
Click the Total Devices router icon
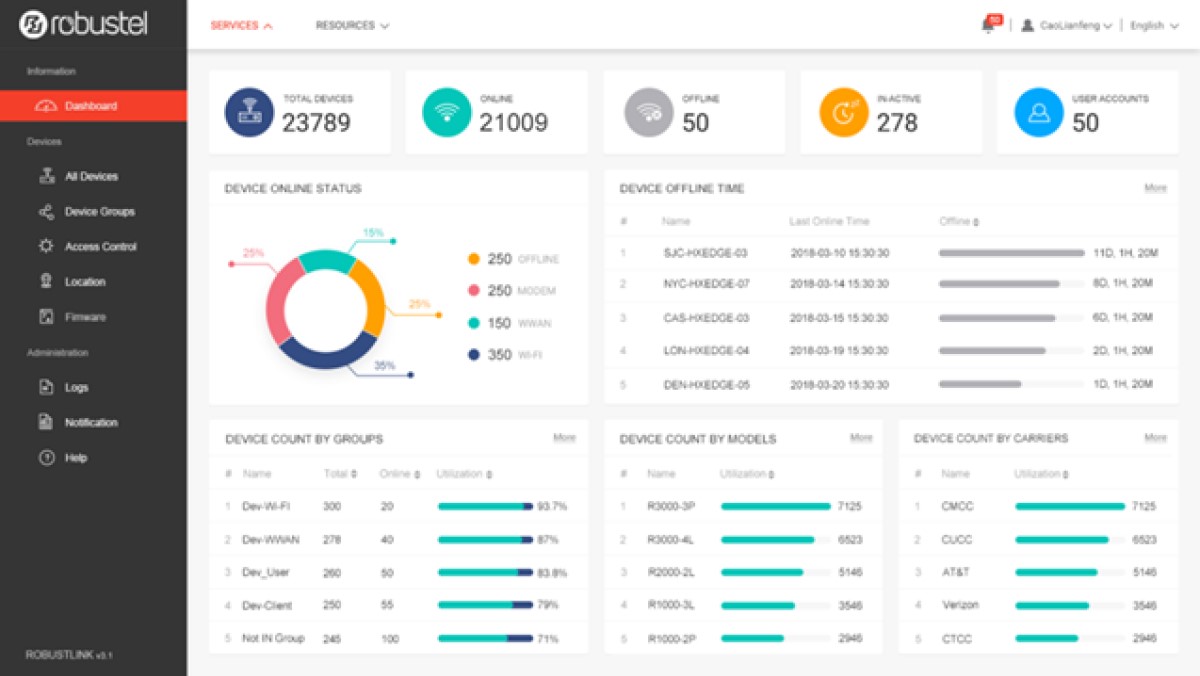click(249, 112)
